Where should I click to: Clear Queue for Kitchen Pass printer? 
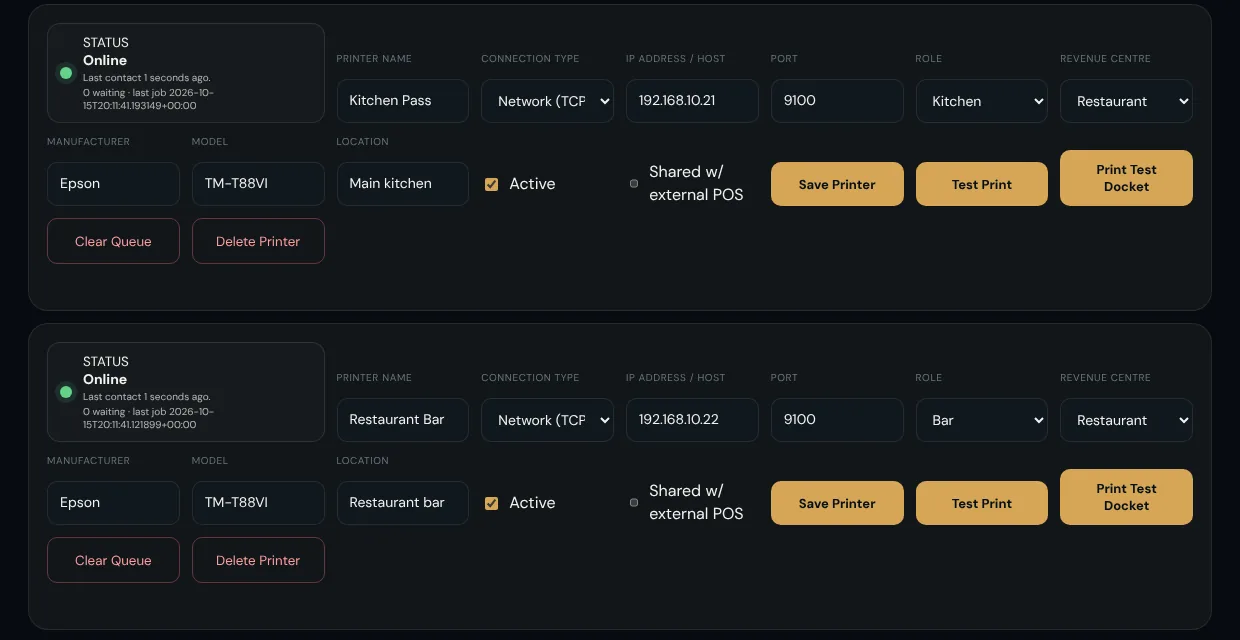pyautogui.click(x=113, y=241)
